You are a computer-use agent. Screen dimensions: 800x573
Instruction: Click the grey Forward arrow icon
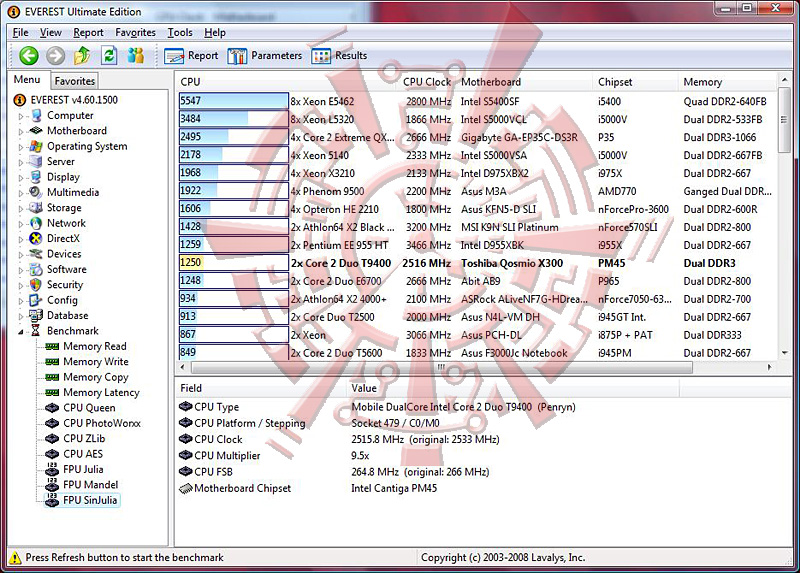[x=56, y=56]
